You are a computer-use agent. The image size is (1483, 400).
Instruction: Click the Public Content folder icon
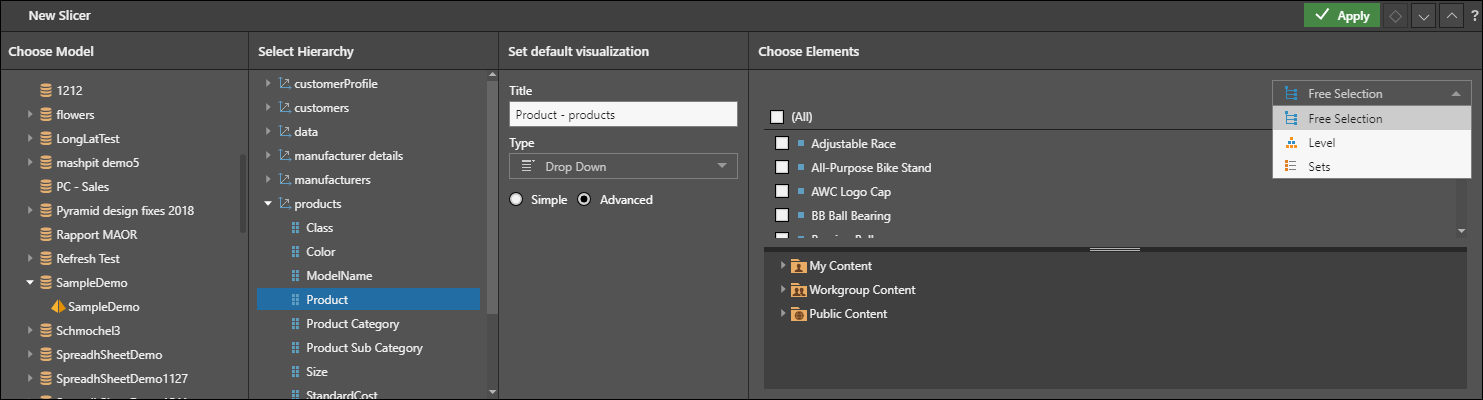[798, 314]
